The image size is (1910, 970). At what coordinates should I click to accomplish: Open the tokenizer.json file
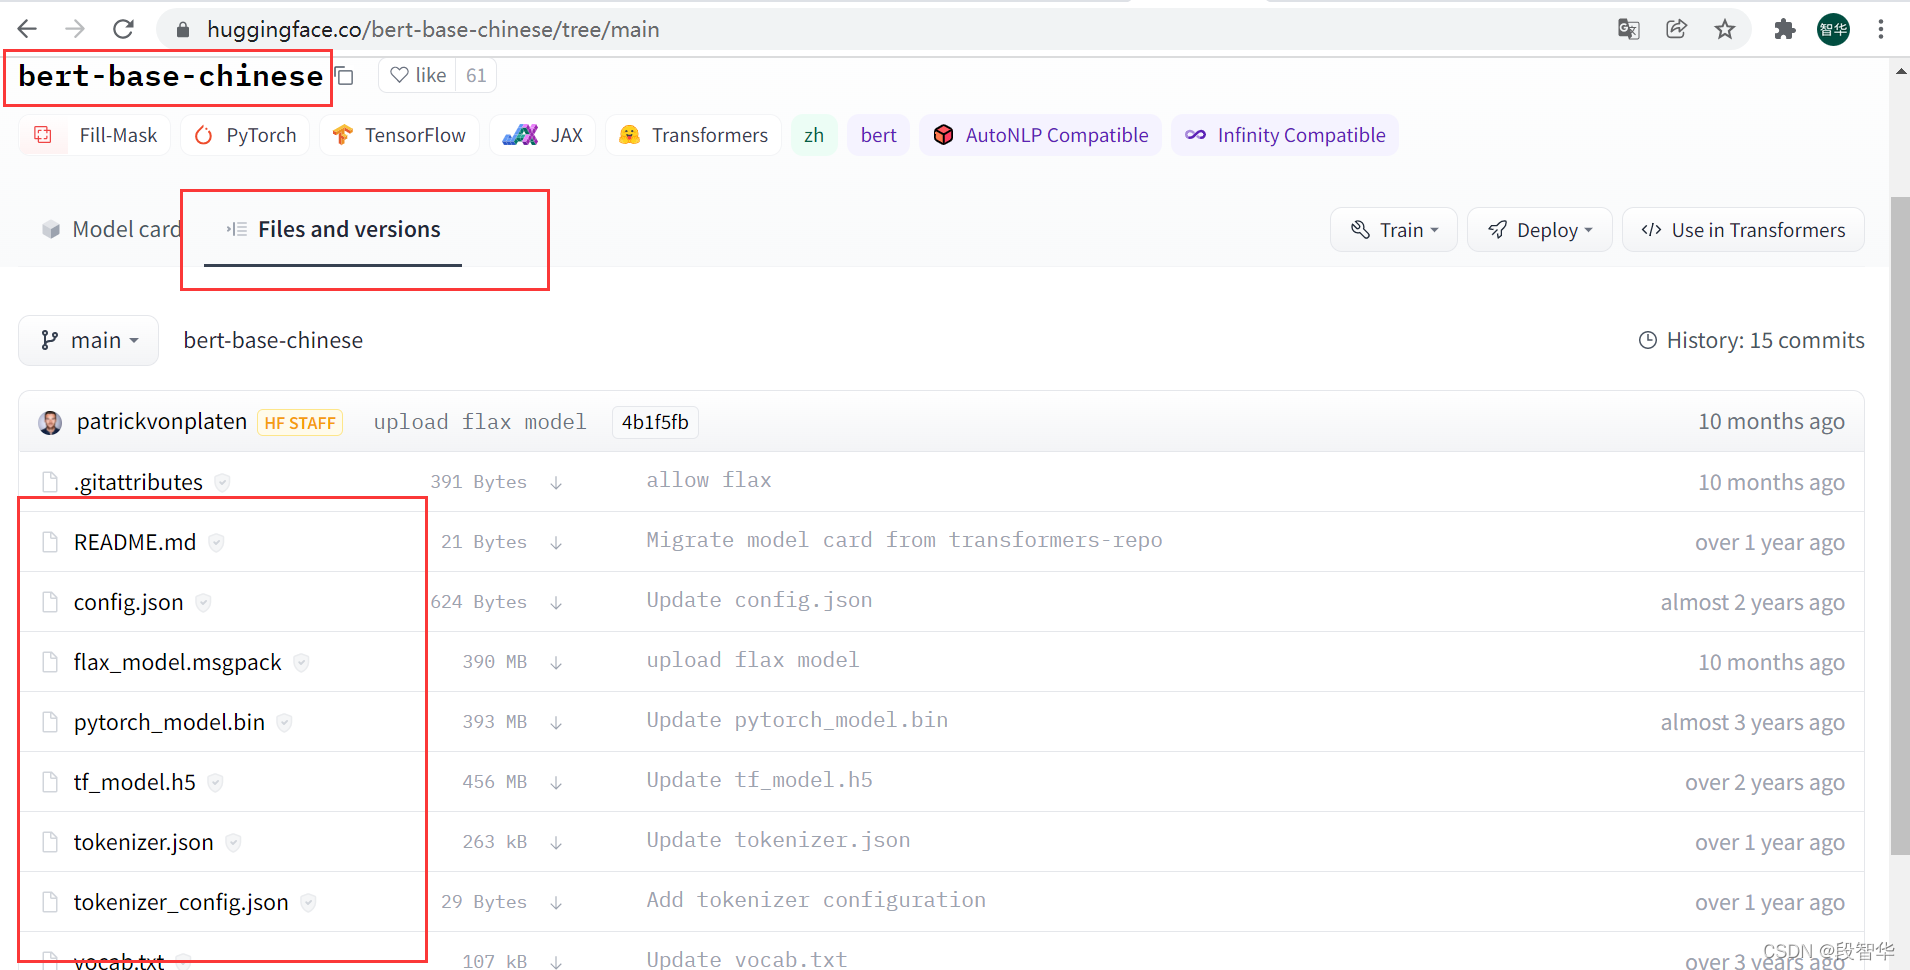pyautogui.click(x=143, y=842)
